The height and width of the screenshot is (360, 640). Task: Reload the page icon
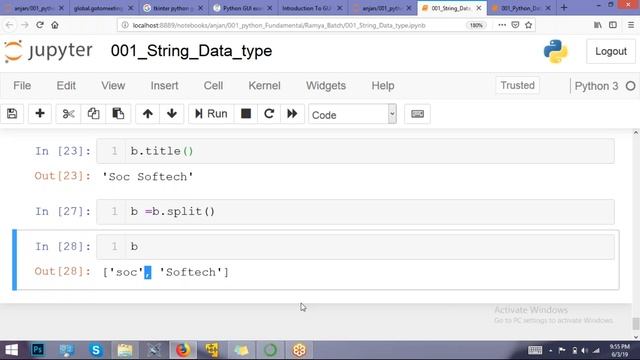(x=40, y=25)
